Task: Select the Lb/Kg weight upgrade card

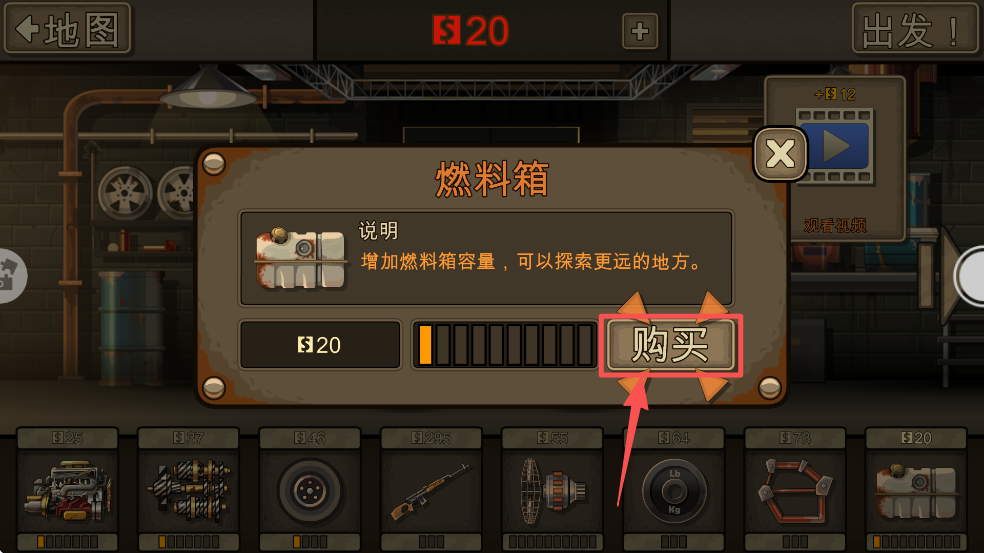Action: pos(674,490)
